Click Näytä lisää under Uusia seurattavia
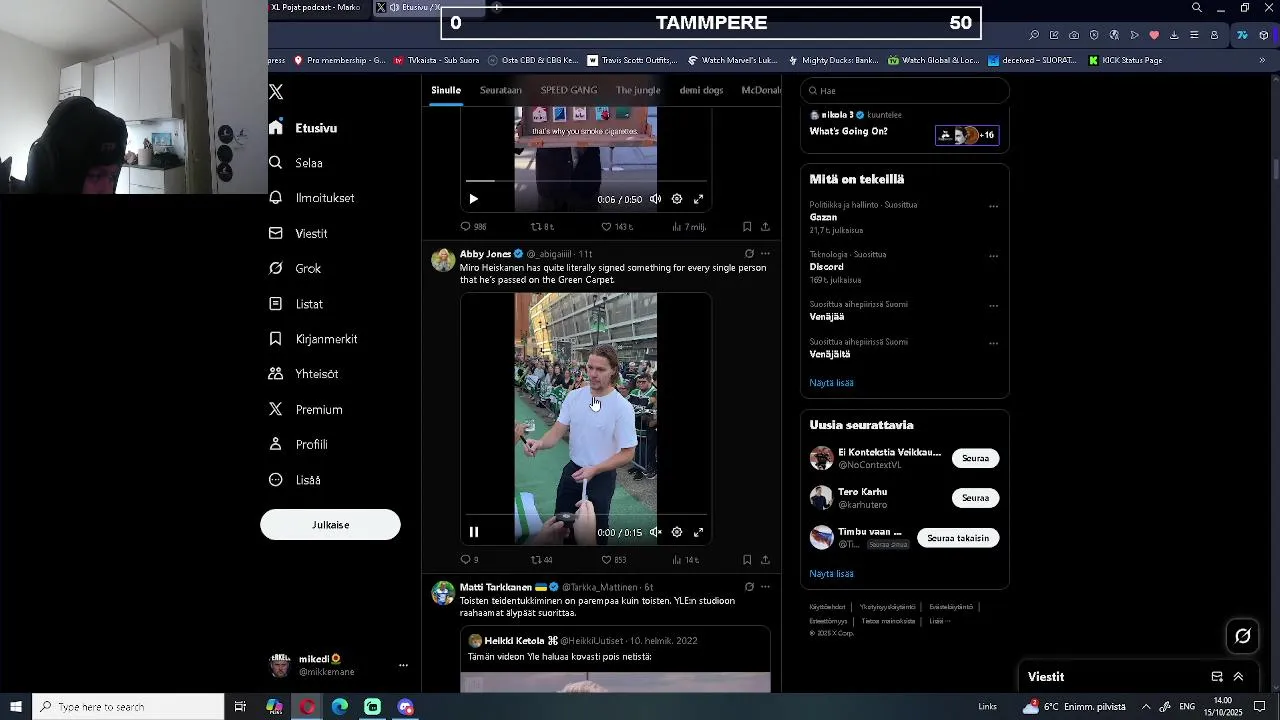Viewport: 1280px width, 720px height. tap(831, 574)
